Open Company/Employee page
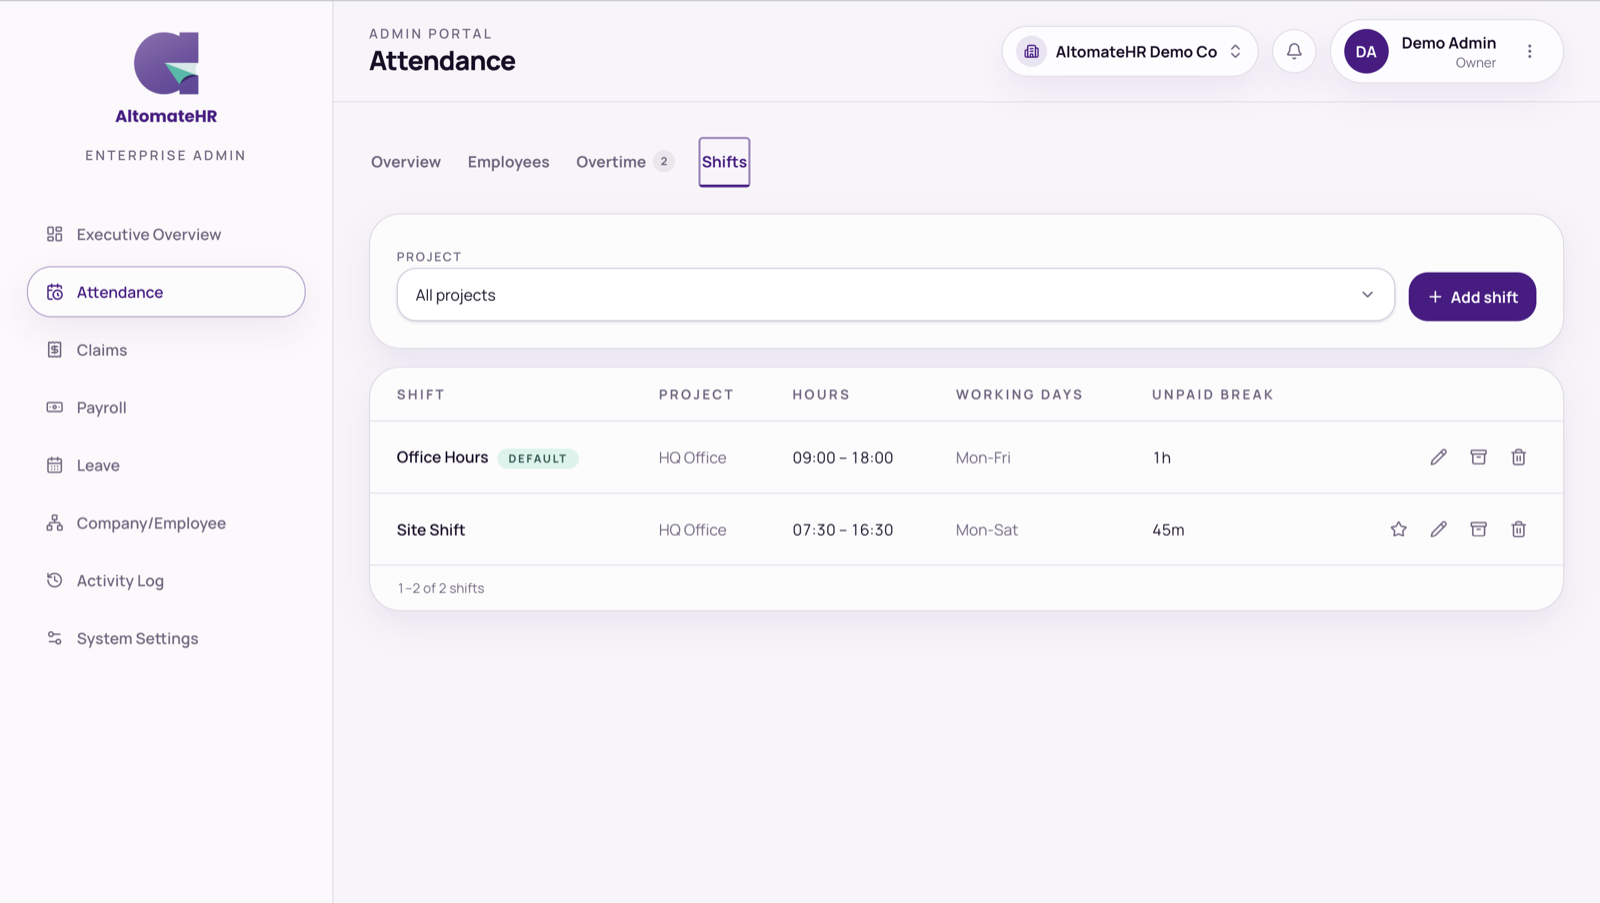Screen dimensions: 1600x903 point(166,523)
